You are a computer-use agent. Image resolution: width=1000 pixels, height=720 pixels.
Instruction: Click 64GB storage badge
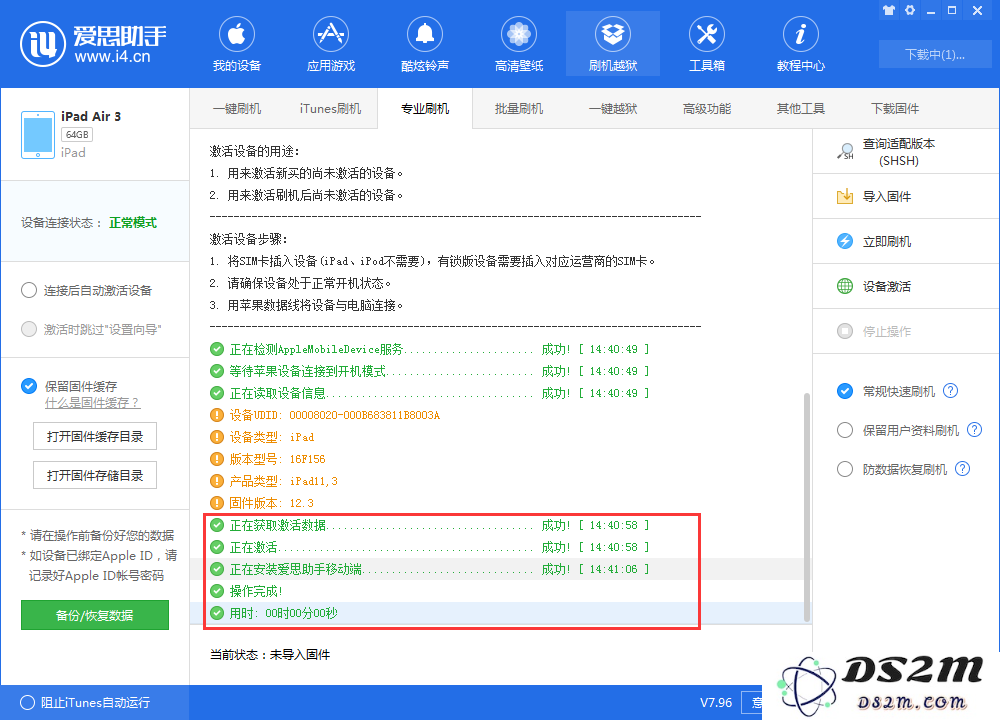tap(77, 135)
